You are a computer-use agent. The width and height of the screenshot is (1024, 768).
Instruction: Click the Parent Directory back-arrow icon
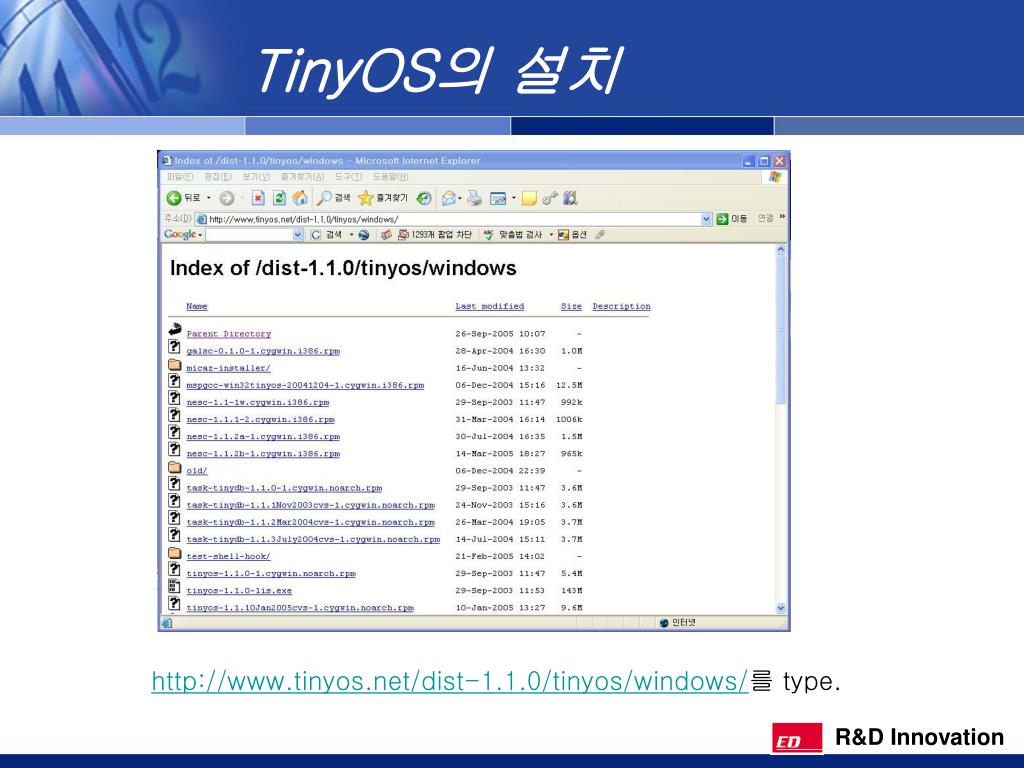coord(174,330)
